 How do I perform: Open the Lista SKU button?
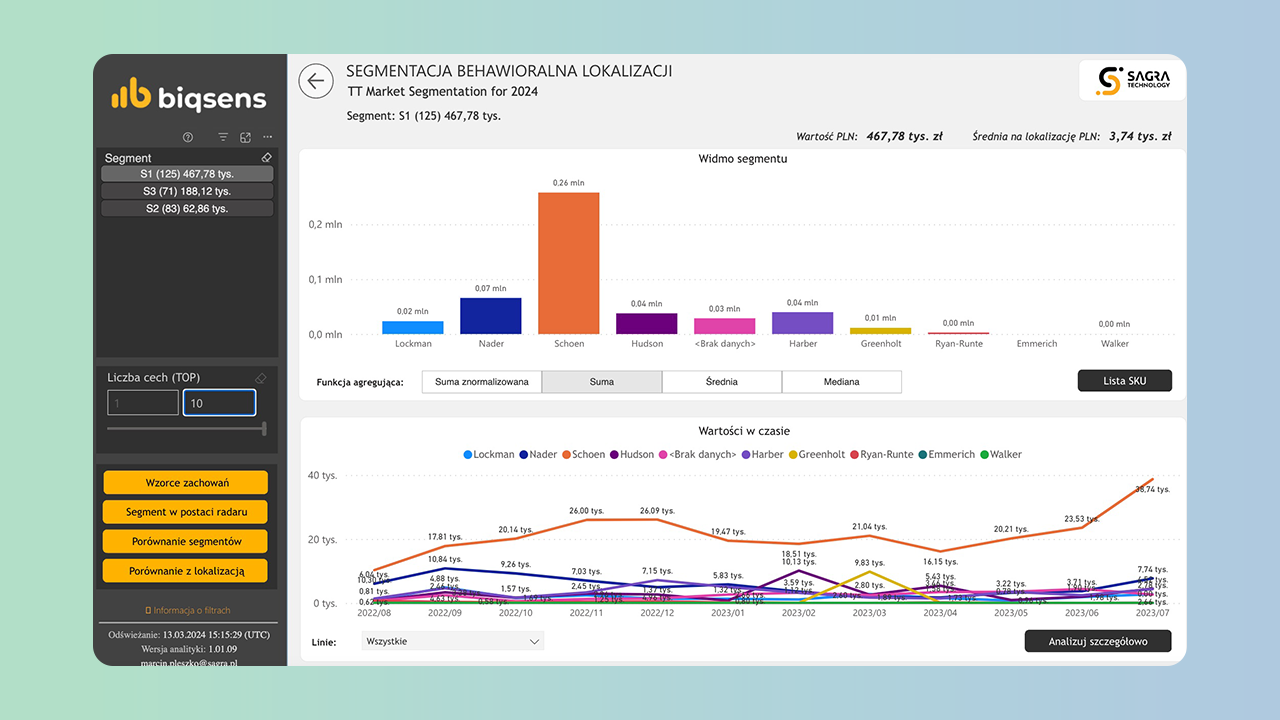(1124, 381)
